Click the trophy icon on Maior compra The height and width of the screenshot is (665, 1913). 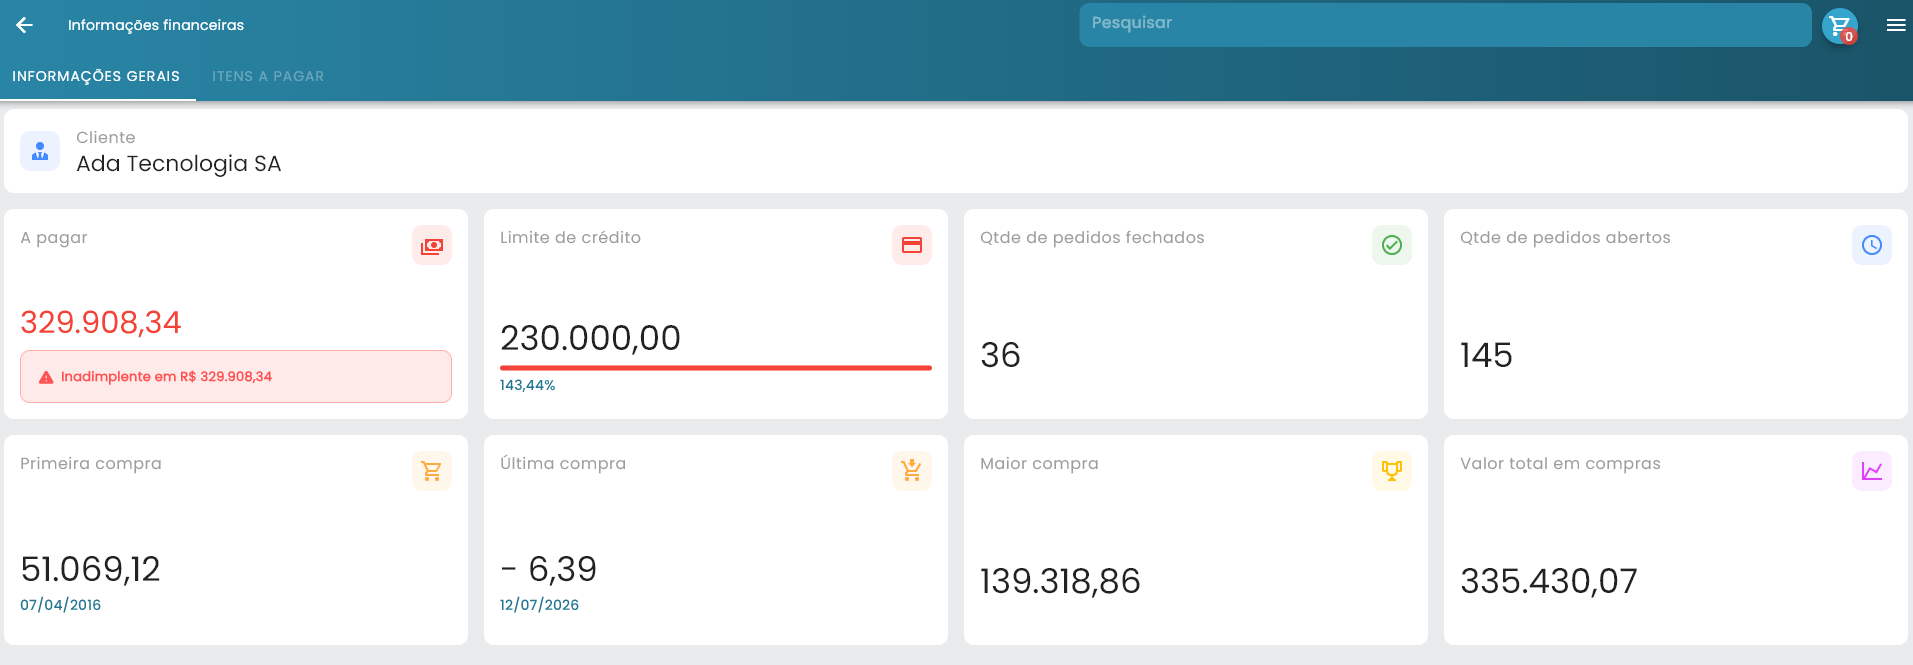pyautogui.click(x=1392, y=471)
